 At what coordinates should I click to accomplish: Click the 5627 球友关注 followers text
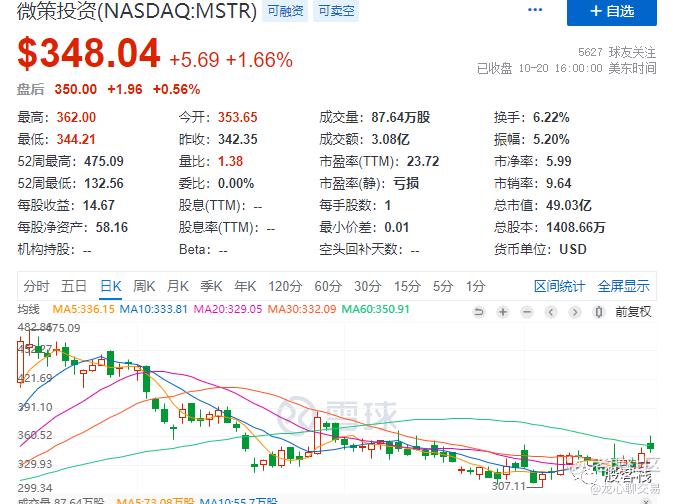point(617,52)
